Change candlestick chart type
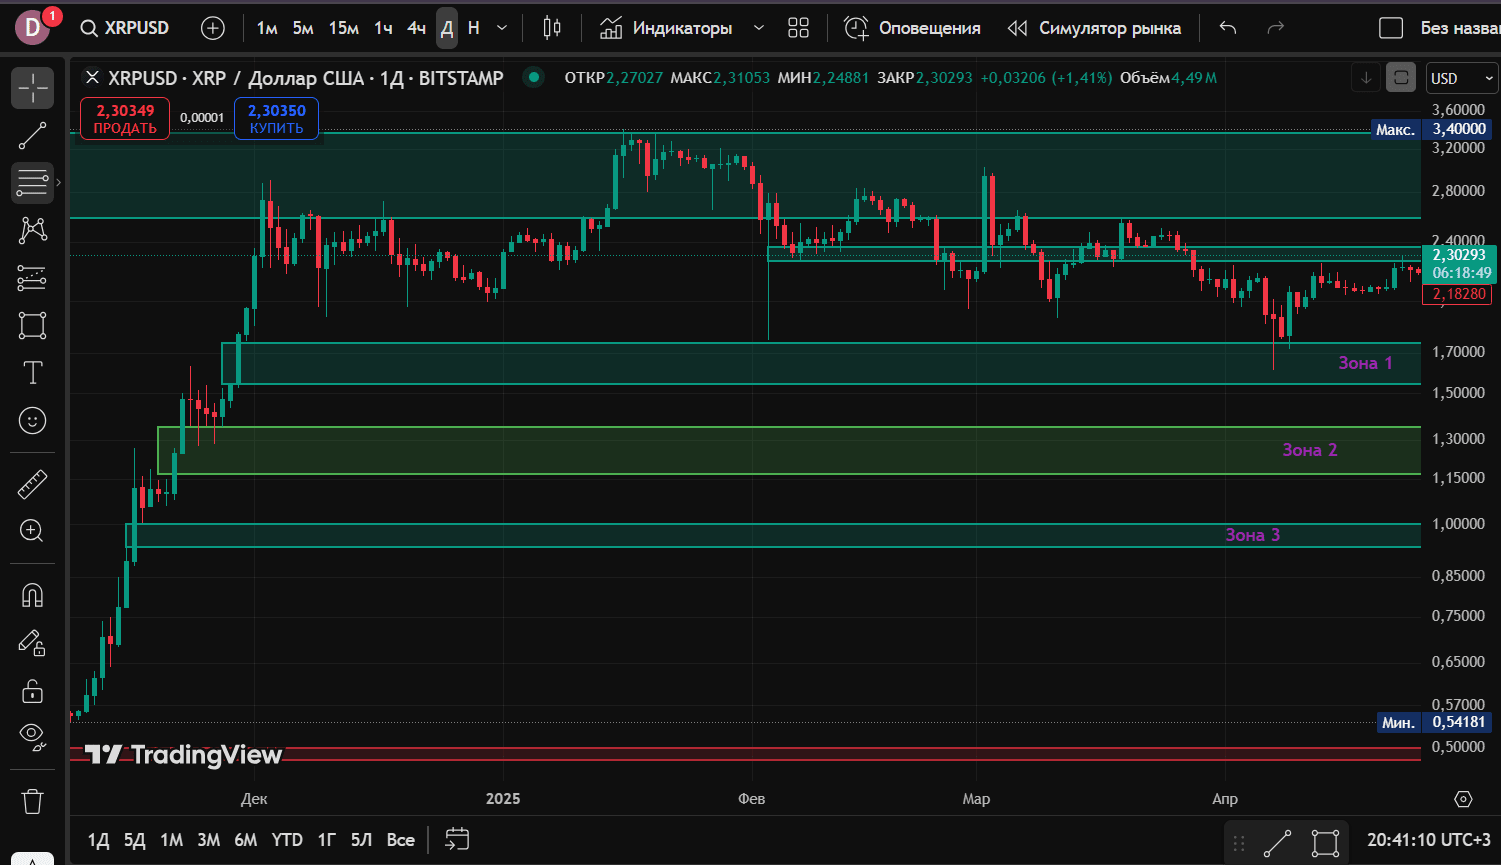 tap(552, 28)
